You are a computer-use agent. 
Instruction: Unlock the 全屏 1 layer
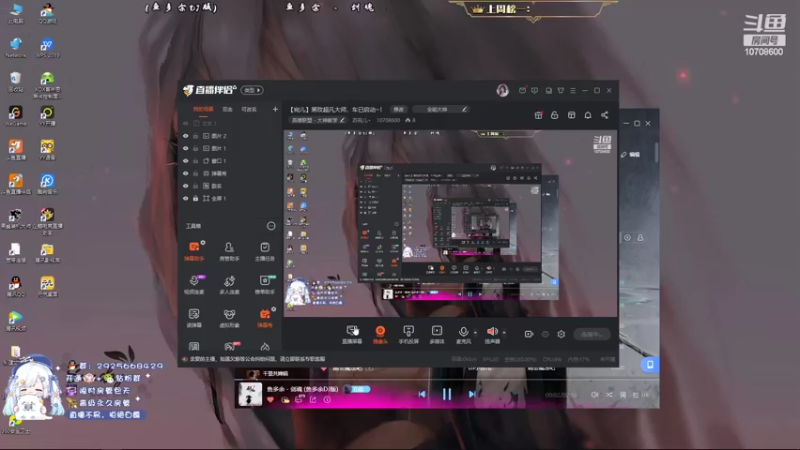tap(195, 198)
